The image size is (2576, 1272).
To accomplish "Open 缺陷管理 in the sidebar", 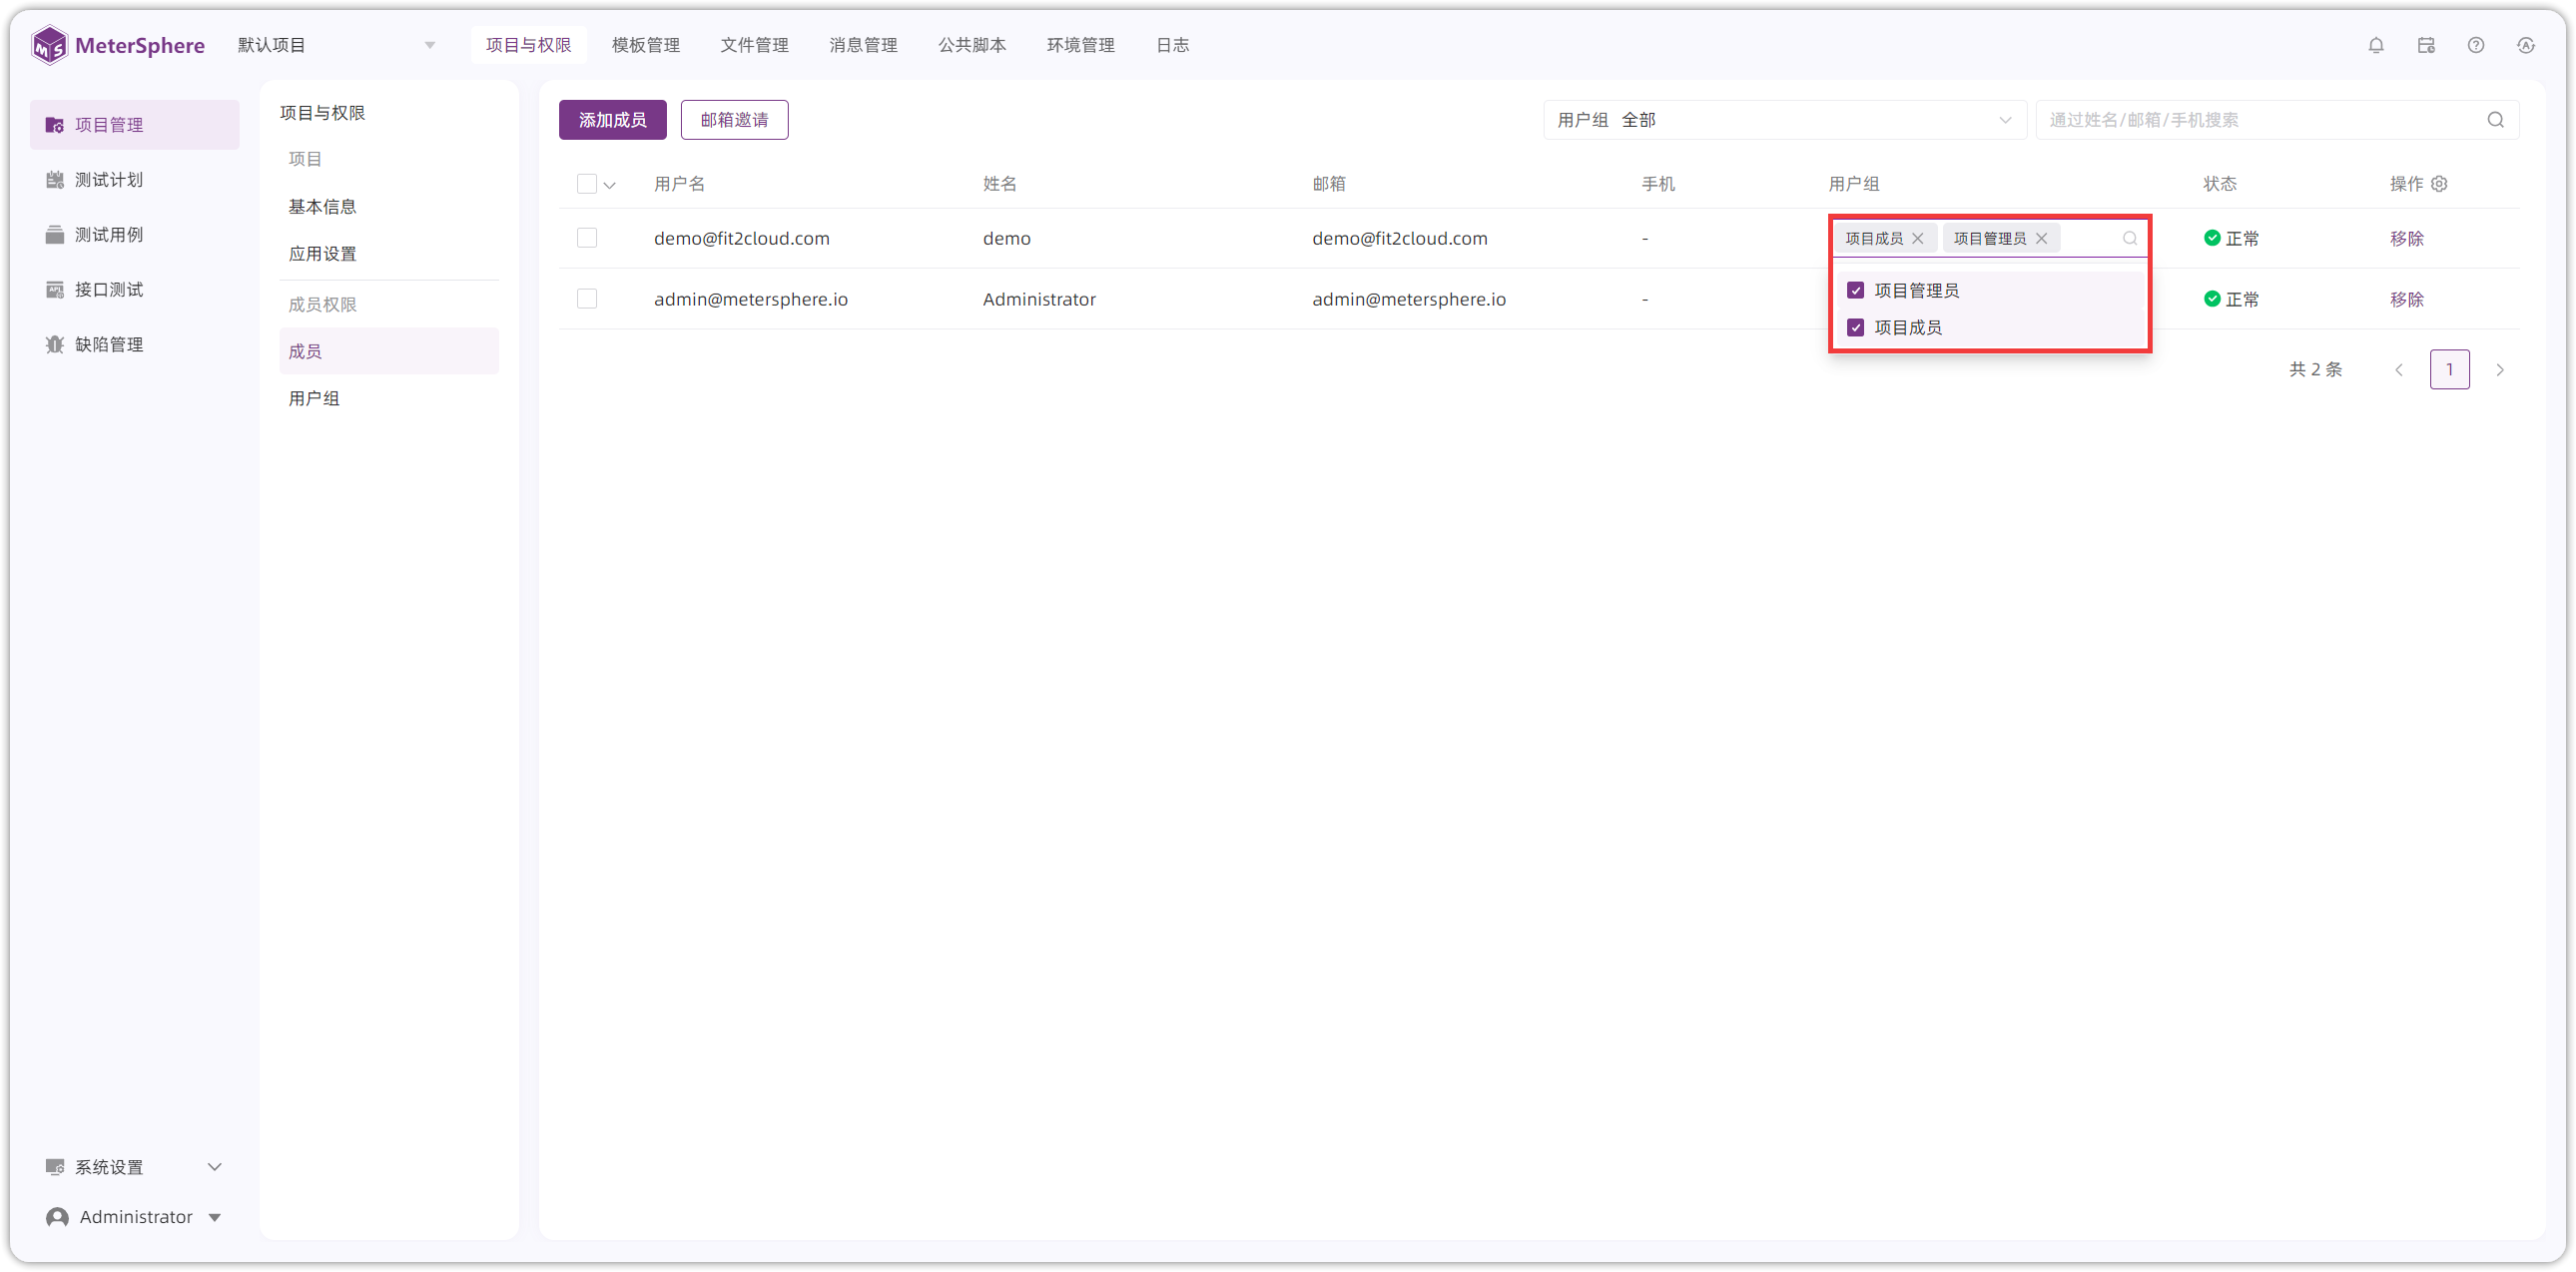I will coord(135,345).
